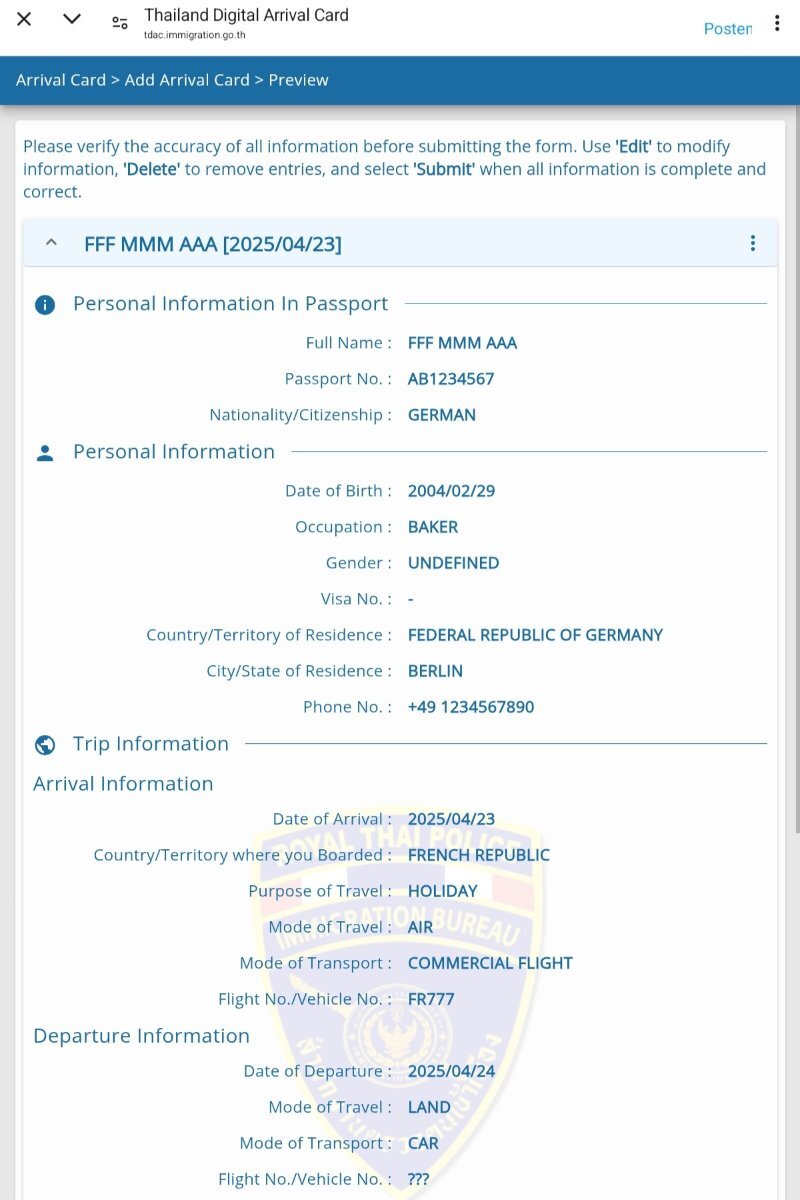
Task: Select passport number AB1234567
Action: [451, 379]
